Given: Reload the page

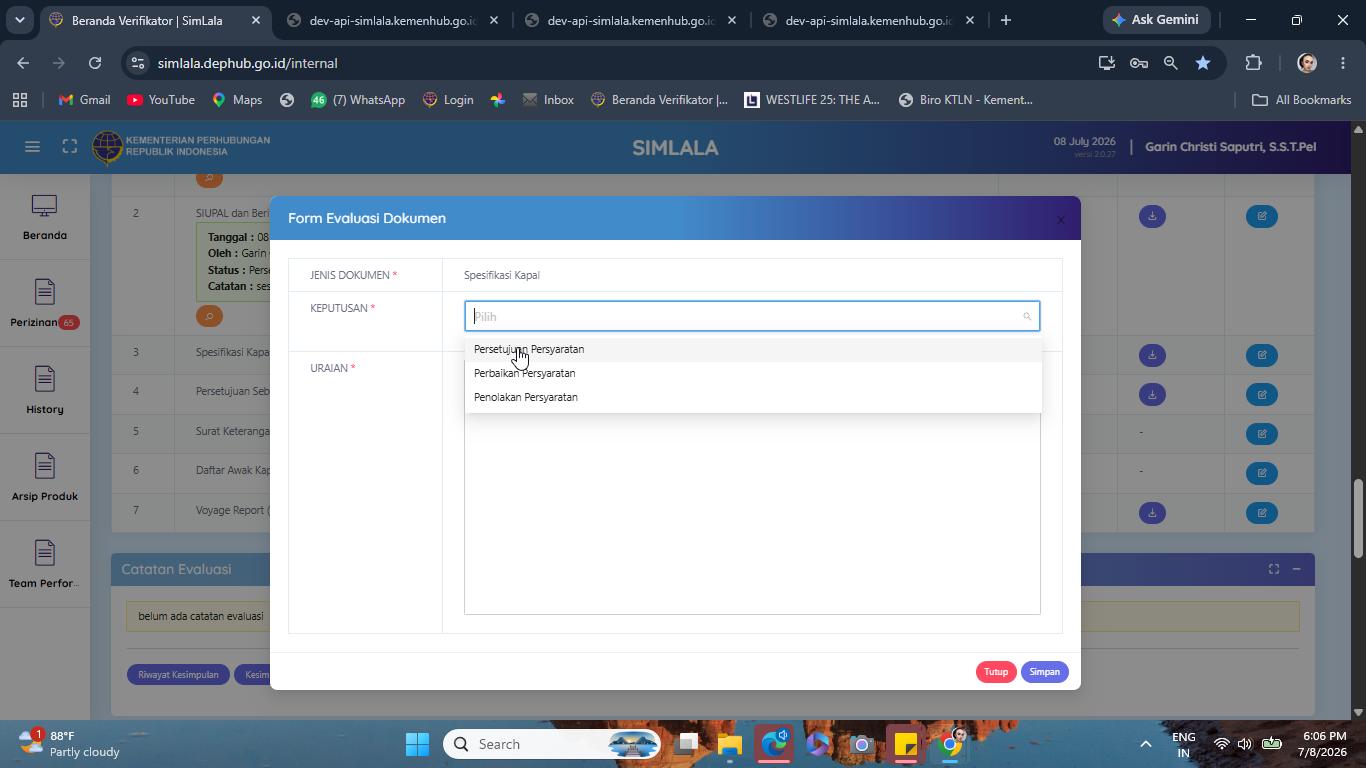Looking at the screenshot, I should 95,63.
